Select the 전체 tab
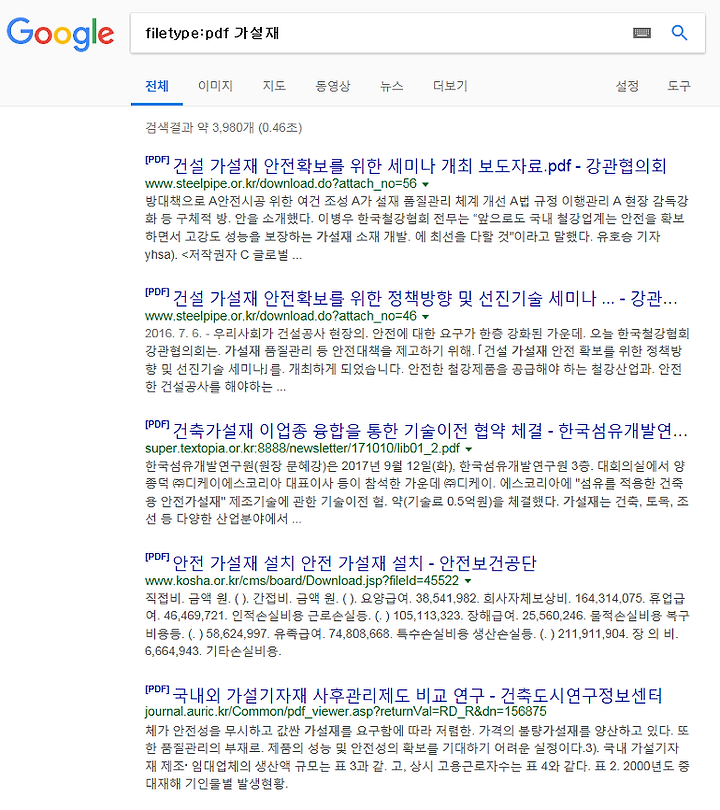 157,86
